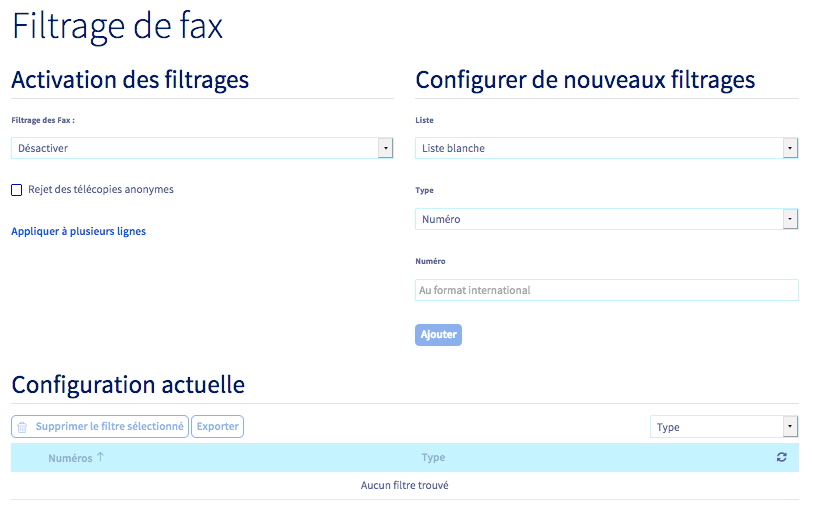
Task: Click the arrow on the Numéro select
Action: pos(790,219)
